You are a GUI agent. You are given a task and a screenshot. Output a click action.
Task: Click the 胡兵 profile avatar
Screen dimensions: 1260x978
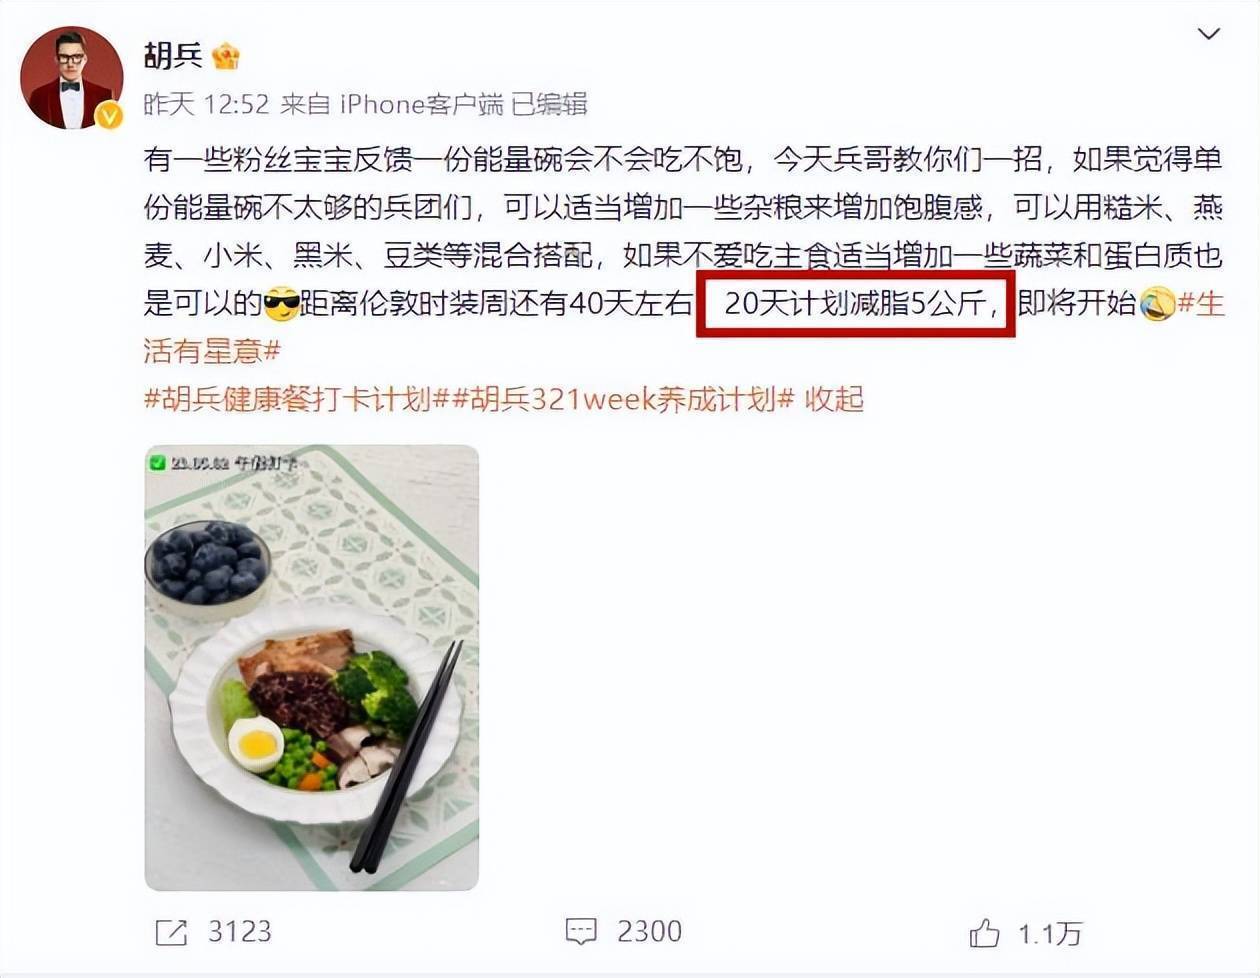tap(72, 77)
